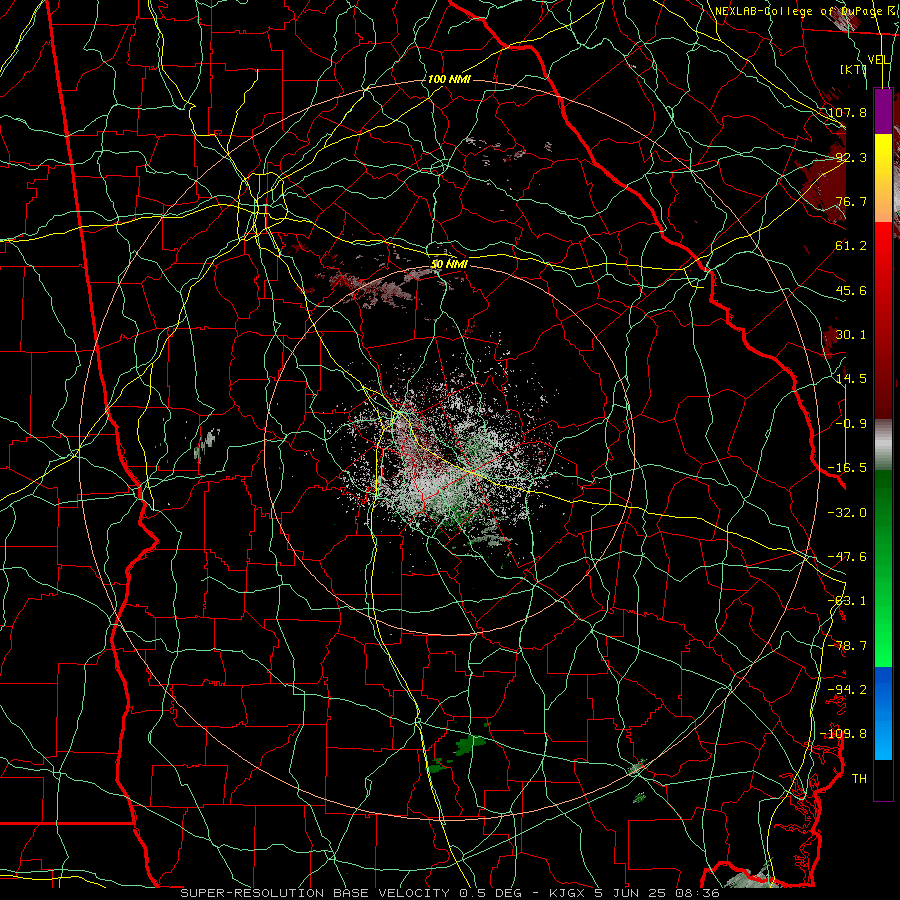Select the -16.5 value on the velocity scale
The height and width of the screenshot is (900, 900).
point(847,468)
